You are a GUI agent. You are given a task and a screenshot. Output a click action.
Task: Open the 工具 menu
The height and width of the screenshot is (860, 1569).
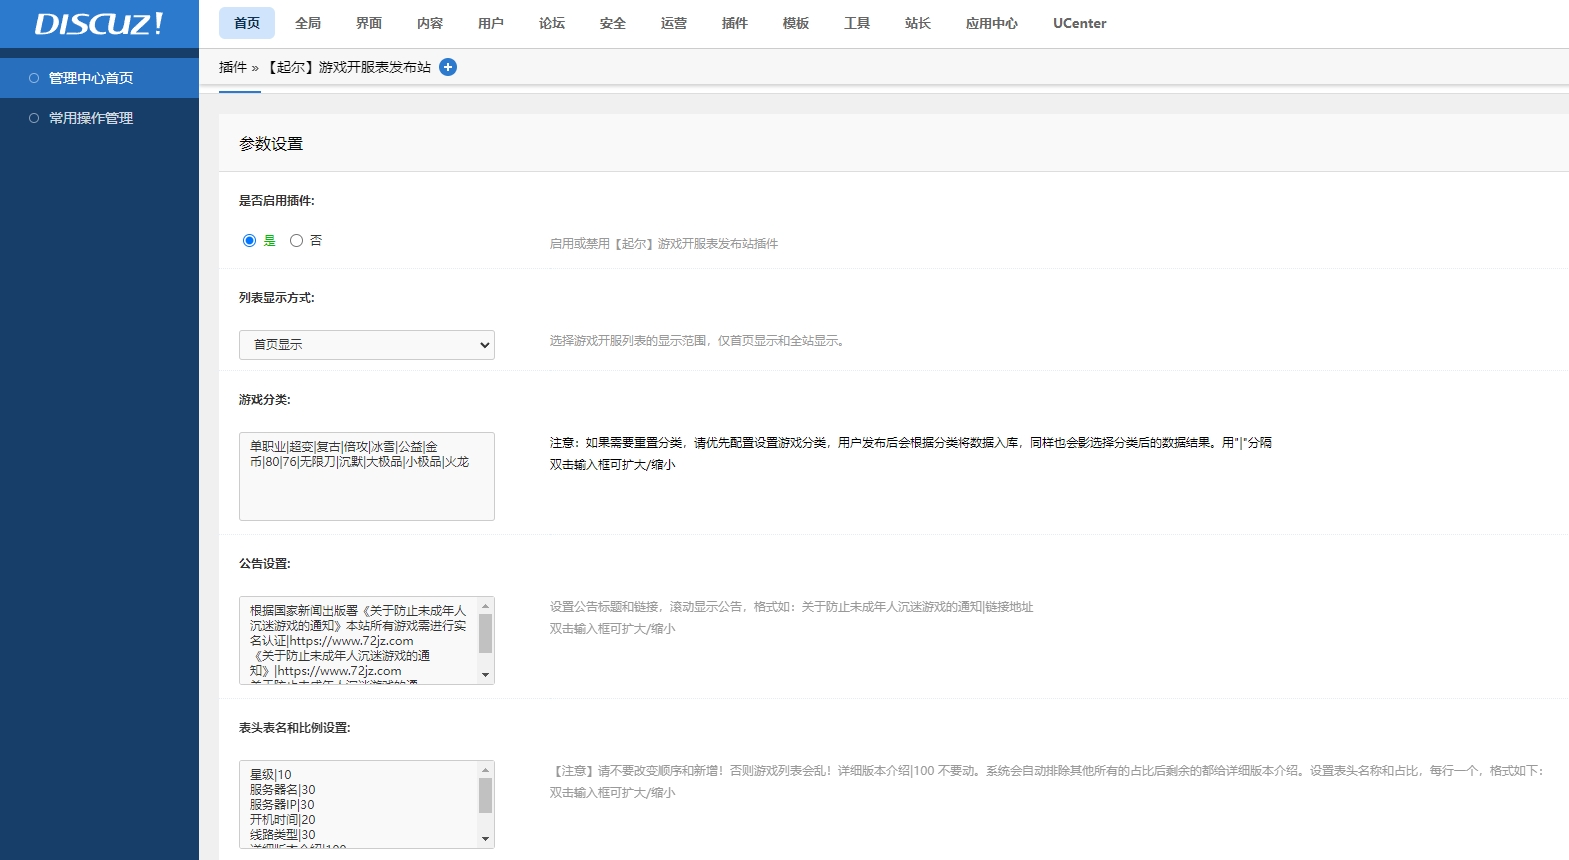pos(857,23)
